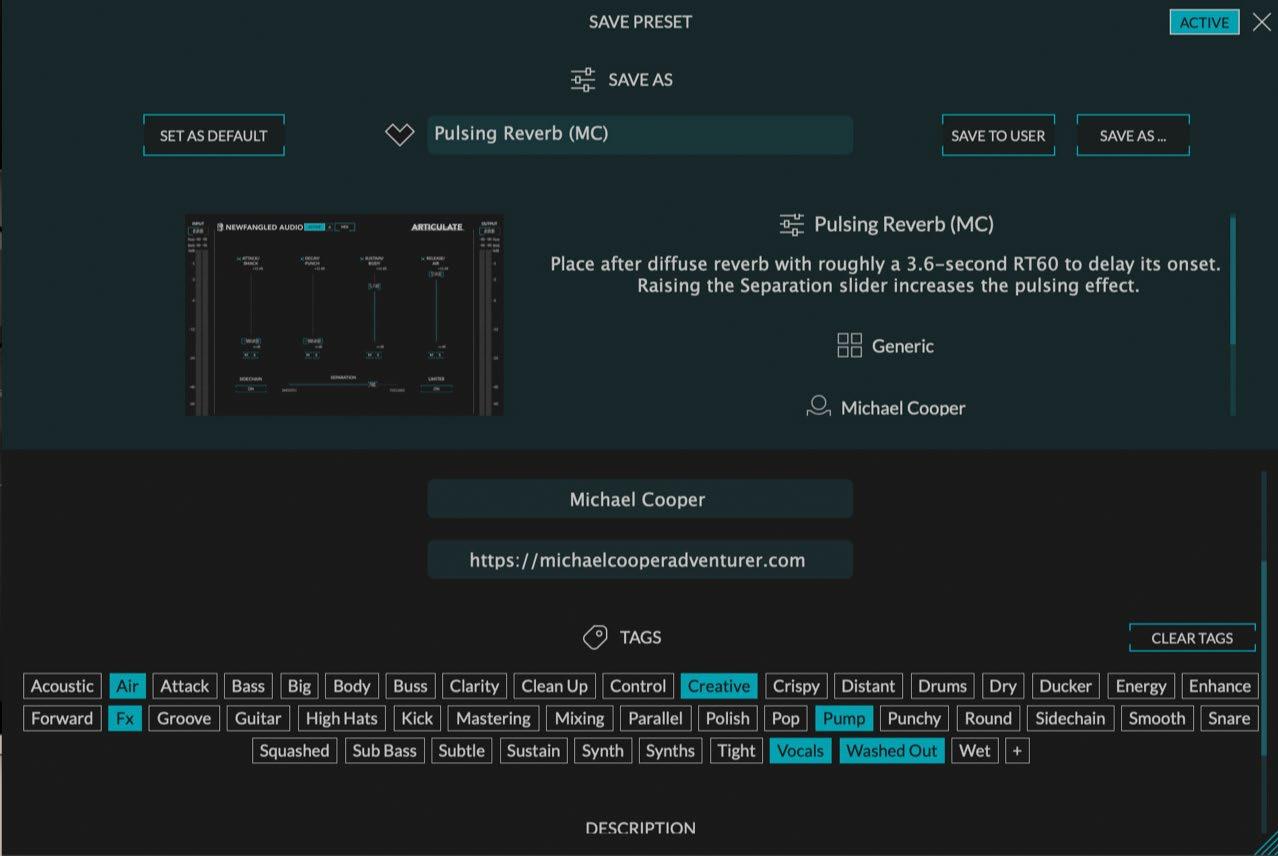
Task: Deselect the Air tag
Action: coord(127,686)
